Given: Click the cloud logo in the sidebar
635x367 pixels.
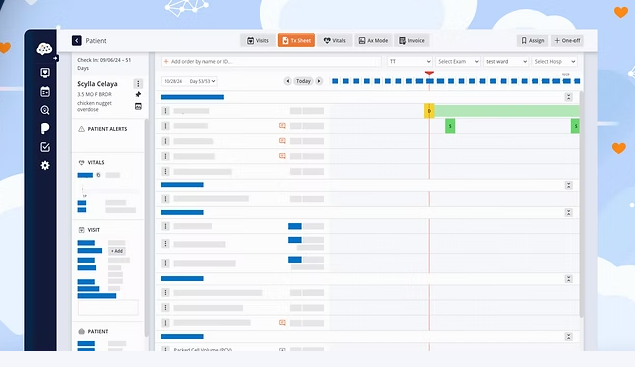Looking at the screenshot, I should 44,49.
